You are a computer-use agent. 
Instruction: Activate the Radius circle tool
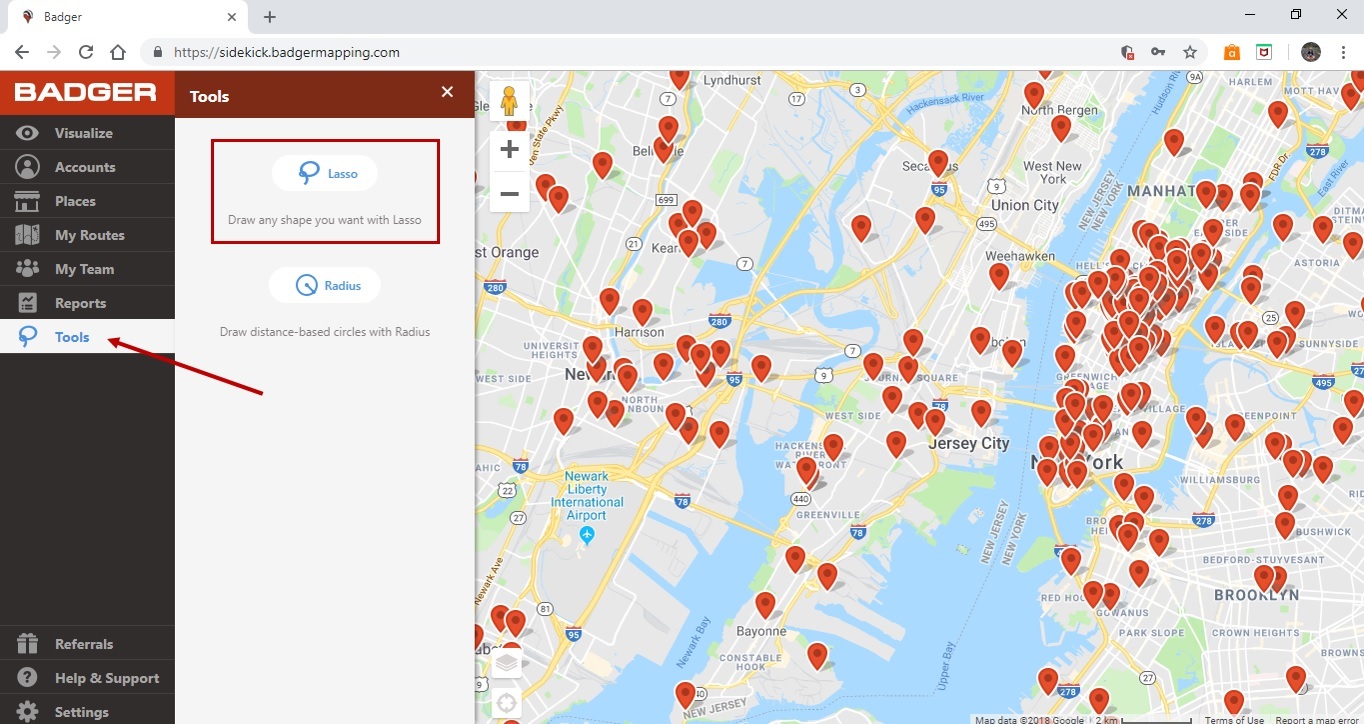pyautogui.click(x=324, y=284)
